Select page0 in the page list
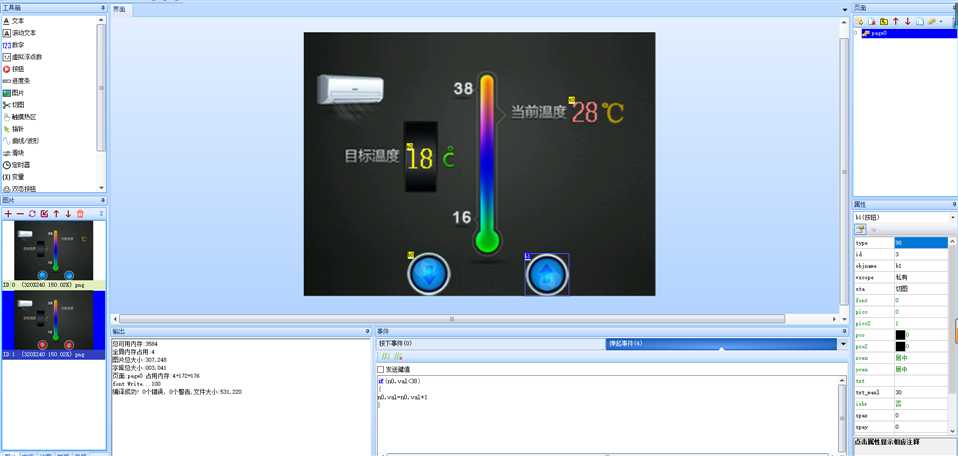The height and width of the screenshot is (456, 958). coord(880,33)
